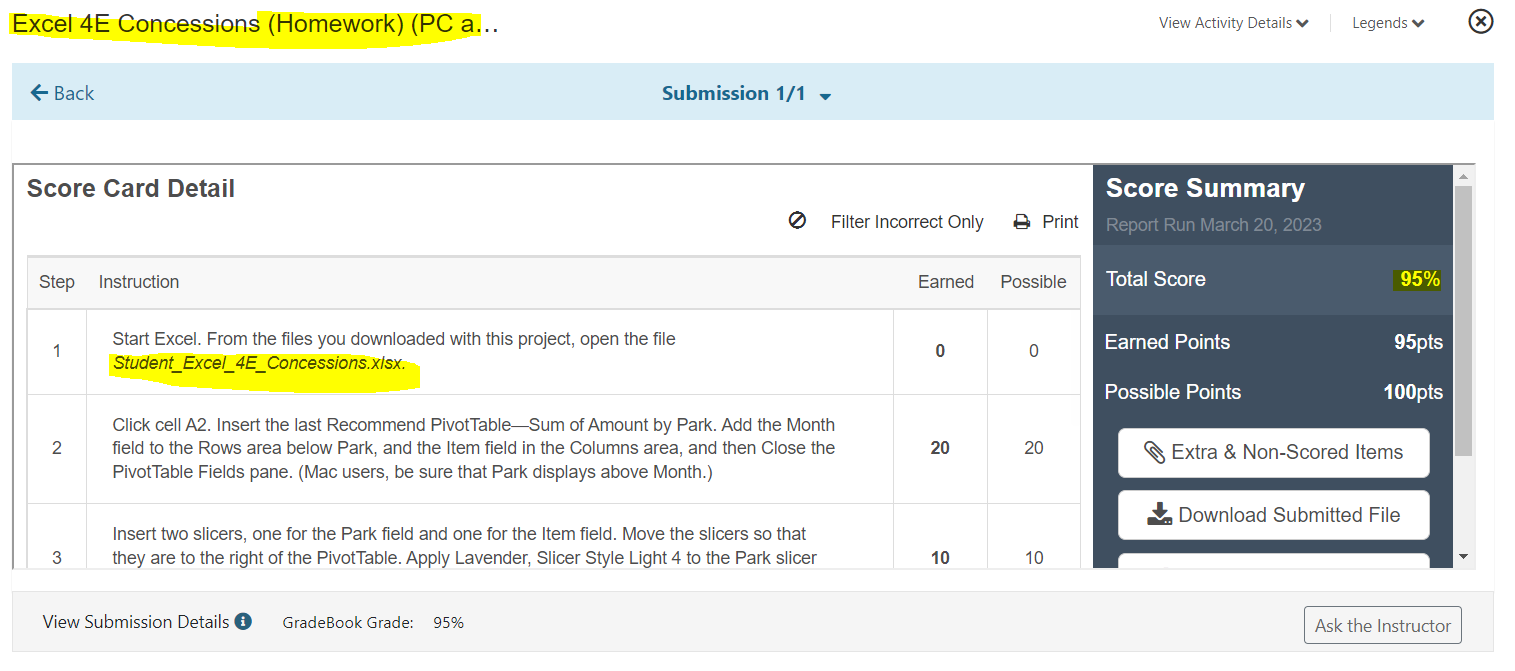Click Ask the Instructor button
Image resolution: width=1515 pixels, height=671 pixels.
[1383, 625]
